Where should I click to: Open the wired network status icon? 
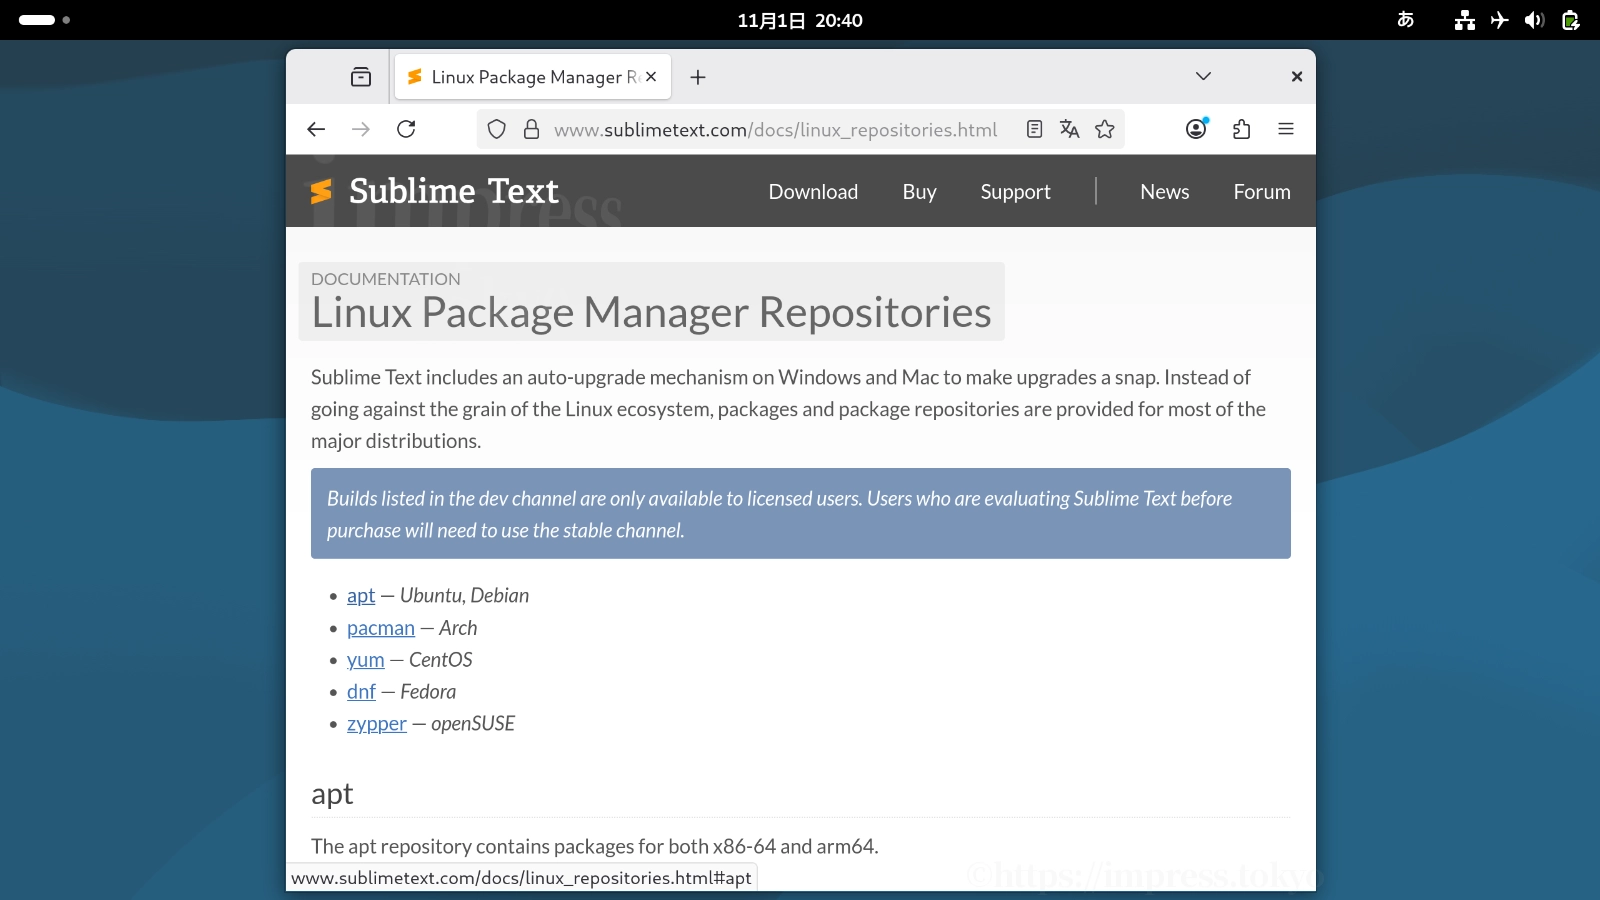click(1465, 20)
